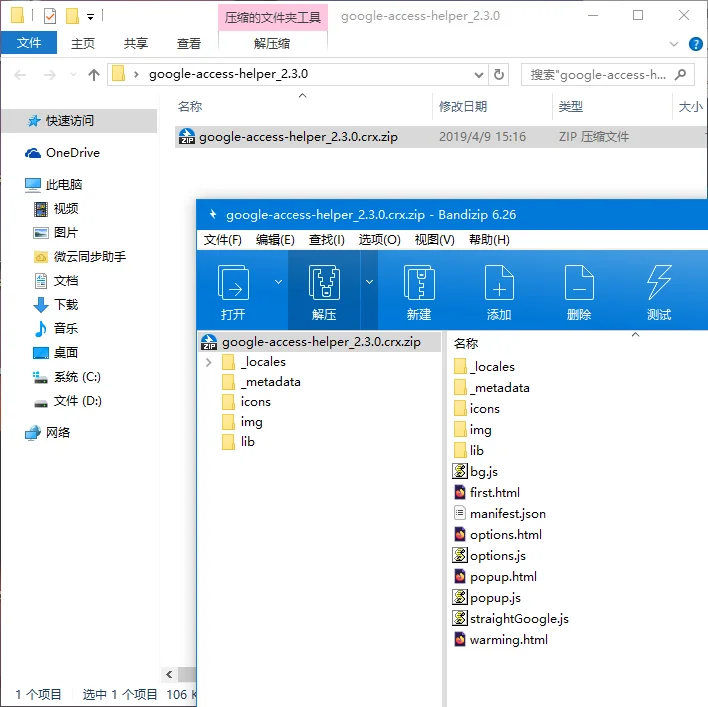Open the 帮助(H) menu in Bandizip

[x=489, y=240]
